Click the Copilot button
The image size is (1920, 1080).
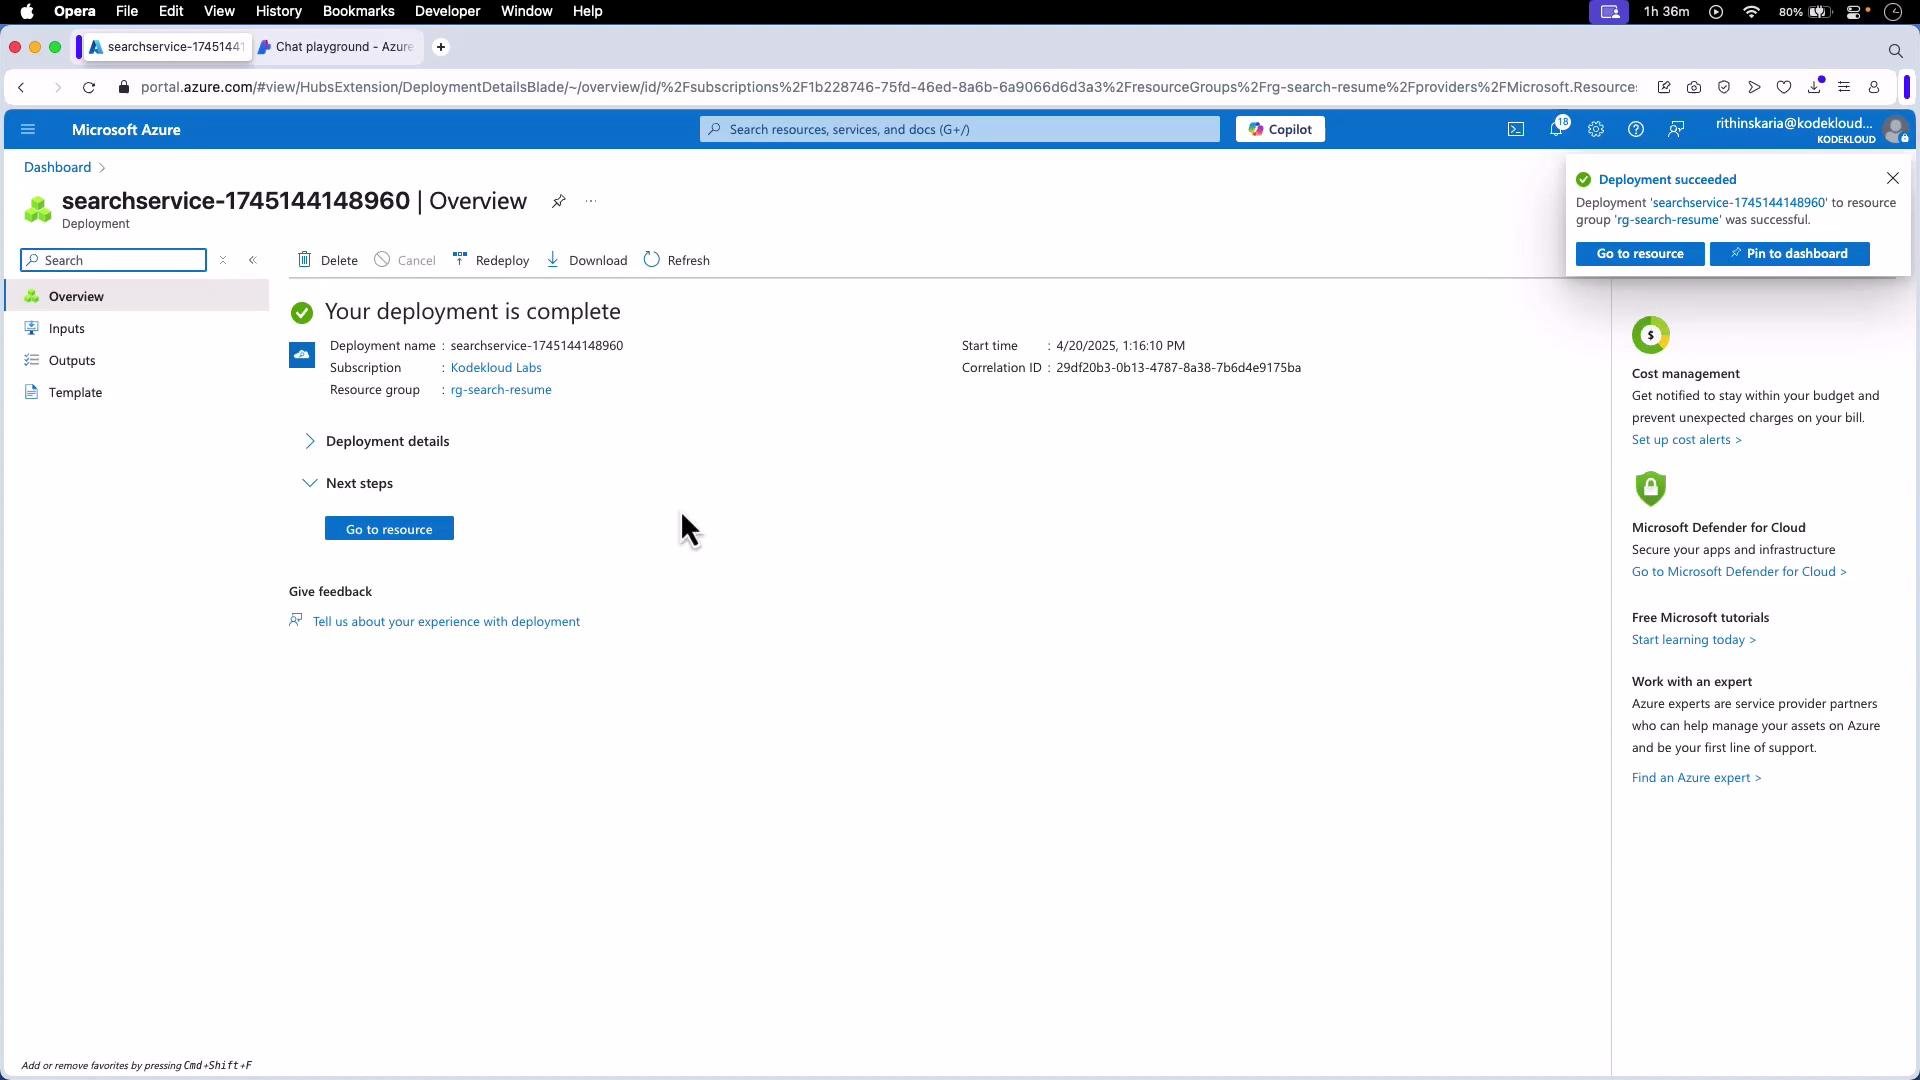pos(1280,130)
